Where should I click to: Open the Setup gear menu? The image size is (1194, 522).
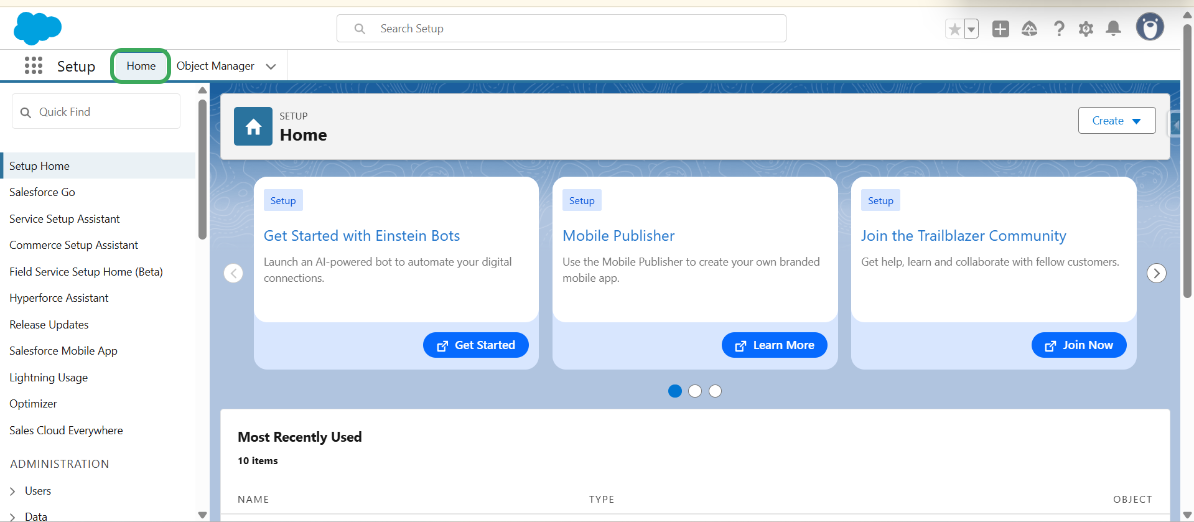point(1086,29)
